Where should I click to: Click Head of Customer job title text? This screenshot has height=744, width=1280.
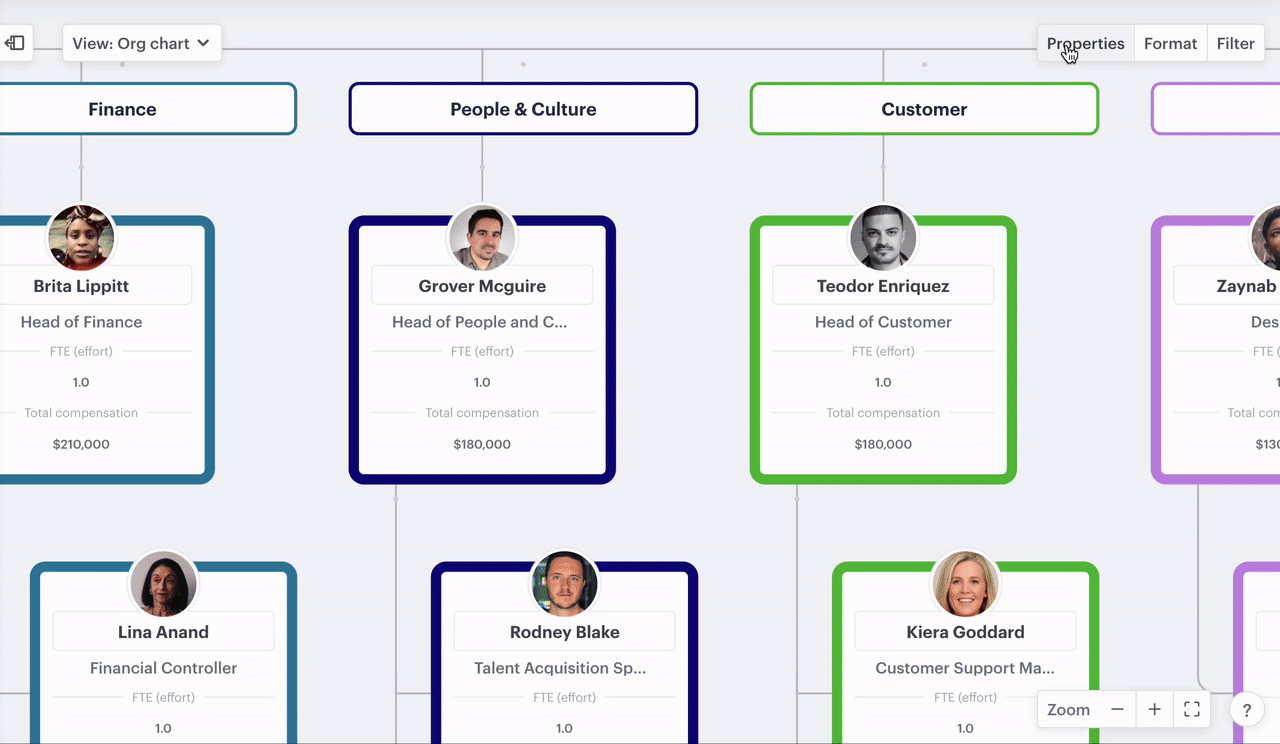coord(883,322)
